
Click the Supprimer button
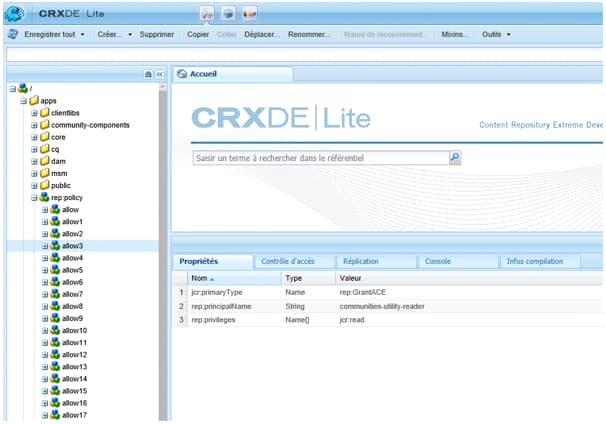pos(157,34)
